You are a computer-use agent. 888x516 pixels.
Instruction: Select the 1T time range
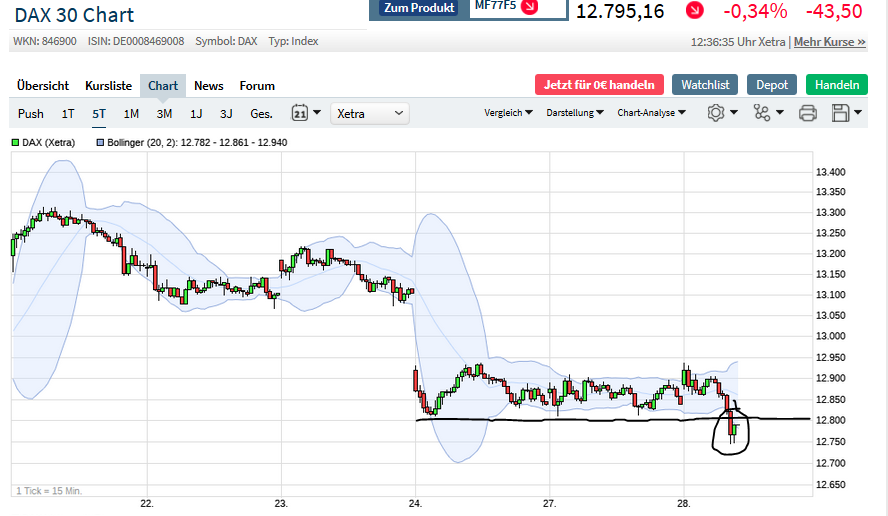(x=68, y=114)
